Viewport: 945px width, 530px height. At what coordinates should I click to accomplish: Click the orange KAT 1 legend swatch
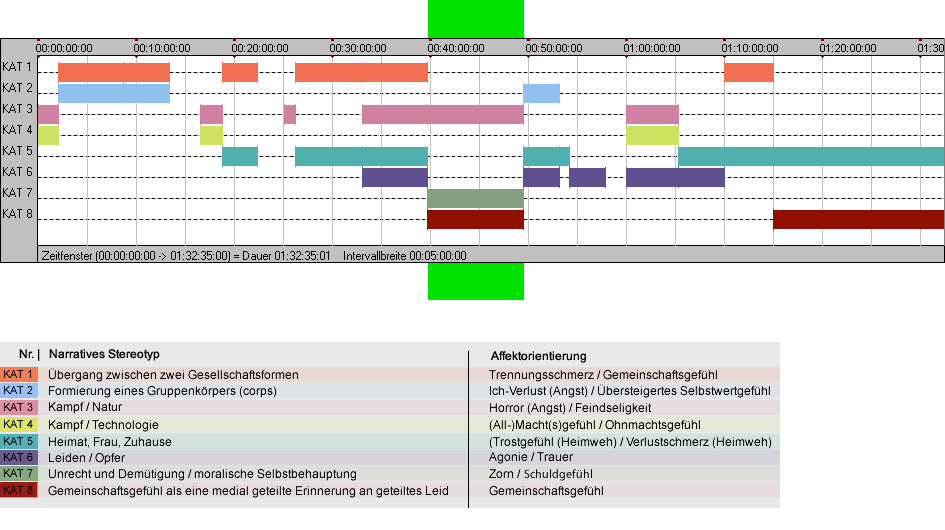(19, 374)
